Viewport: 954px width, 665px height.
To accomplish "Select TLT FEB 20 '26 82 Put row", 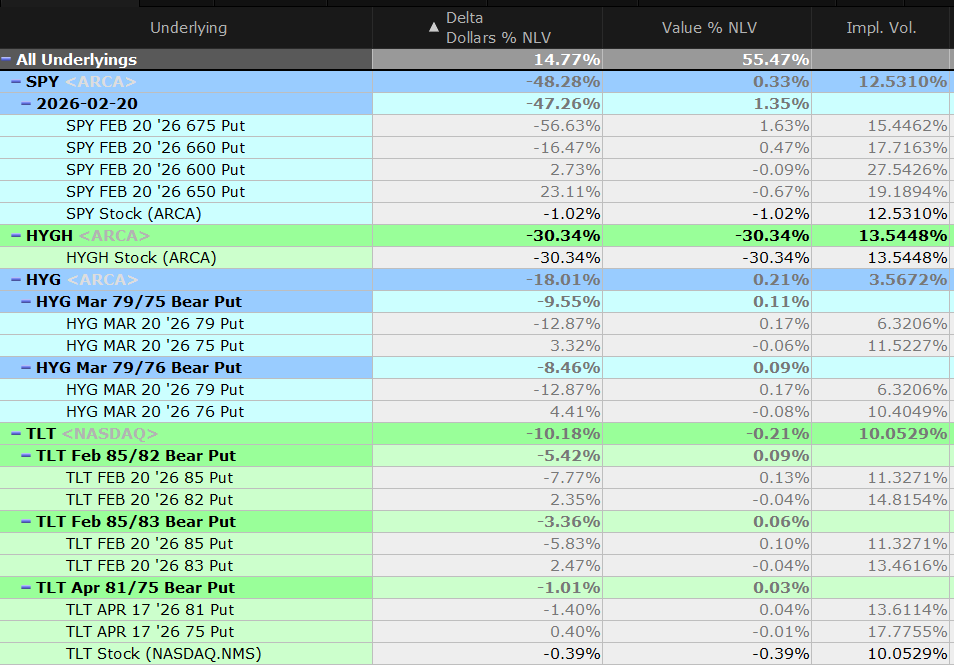I will 475,500.
